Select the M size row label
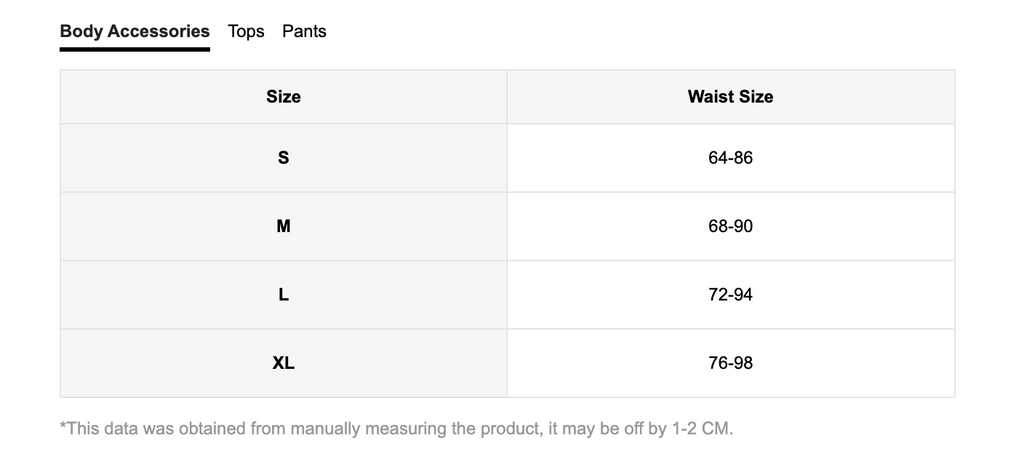 [x=283, y=226]
